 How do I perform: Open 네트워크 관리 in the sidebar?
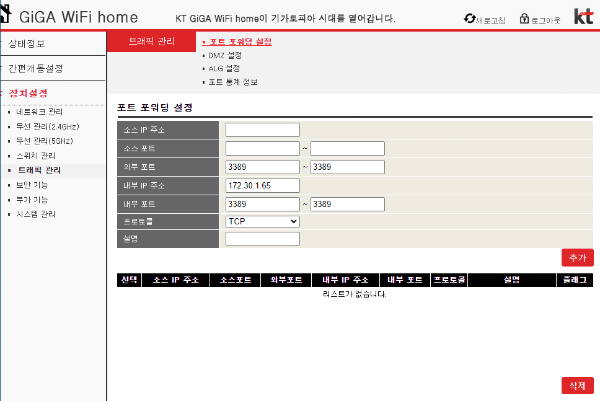click(39, 111)
